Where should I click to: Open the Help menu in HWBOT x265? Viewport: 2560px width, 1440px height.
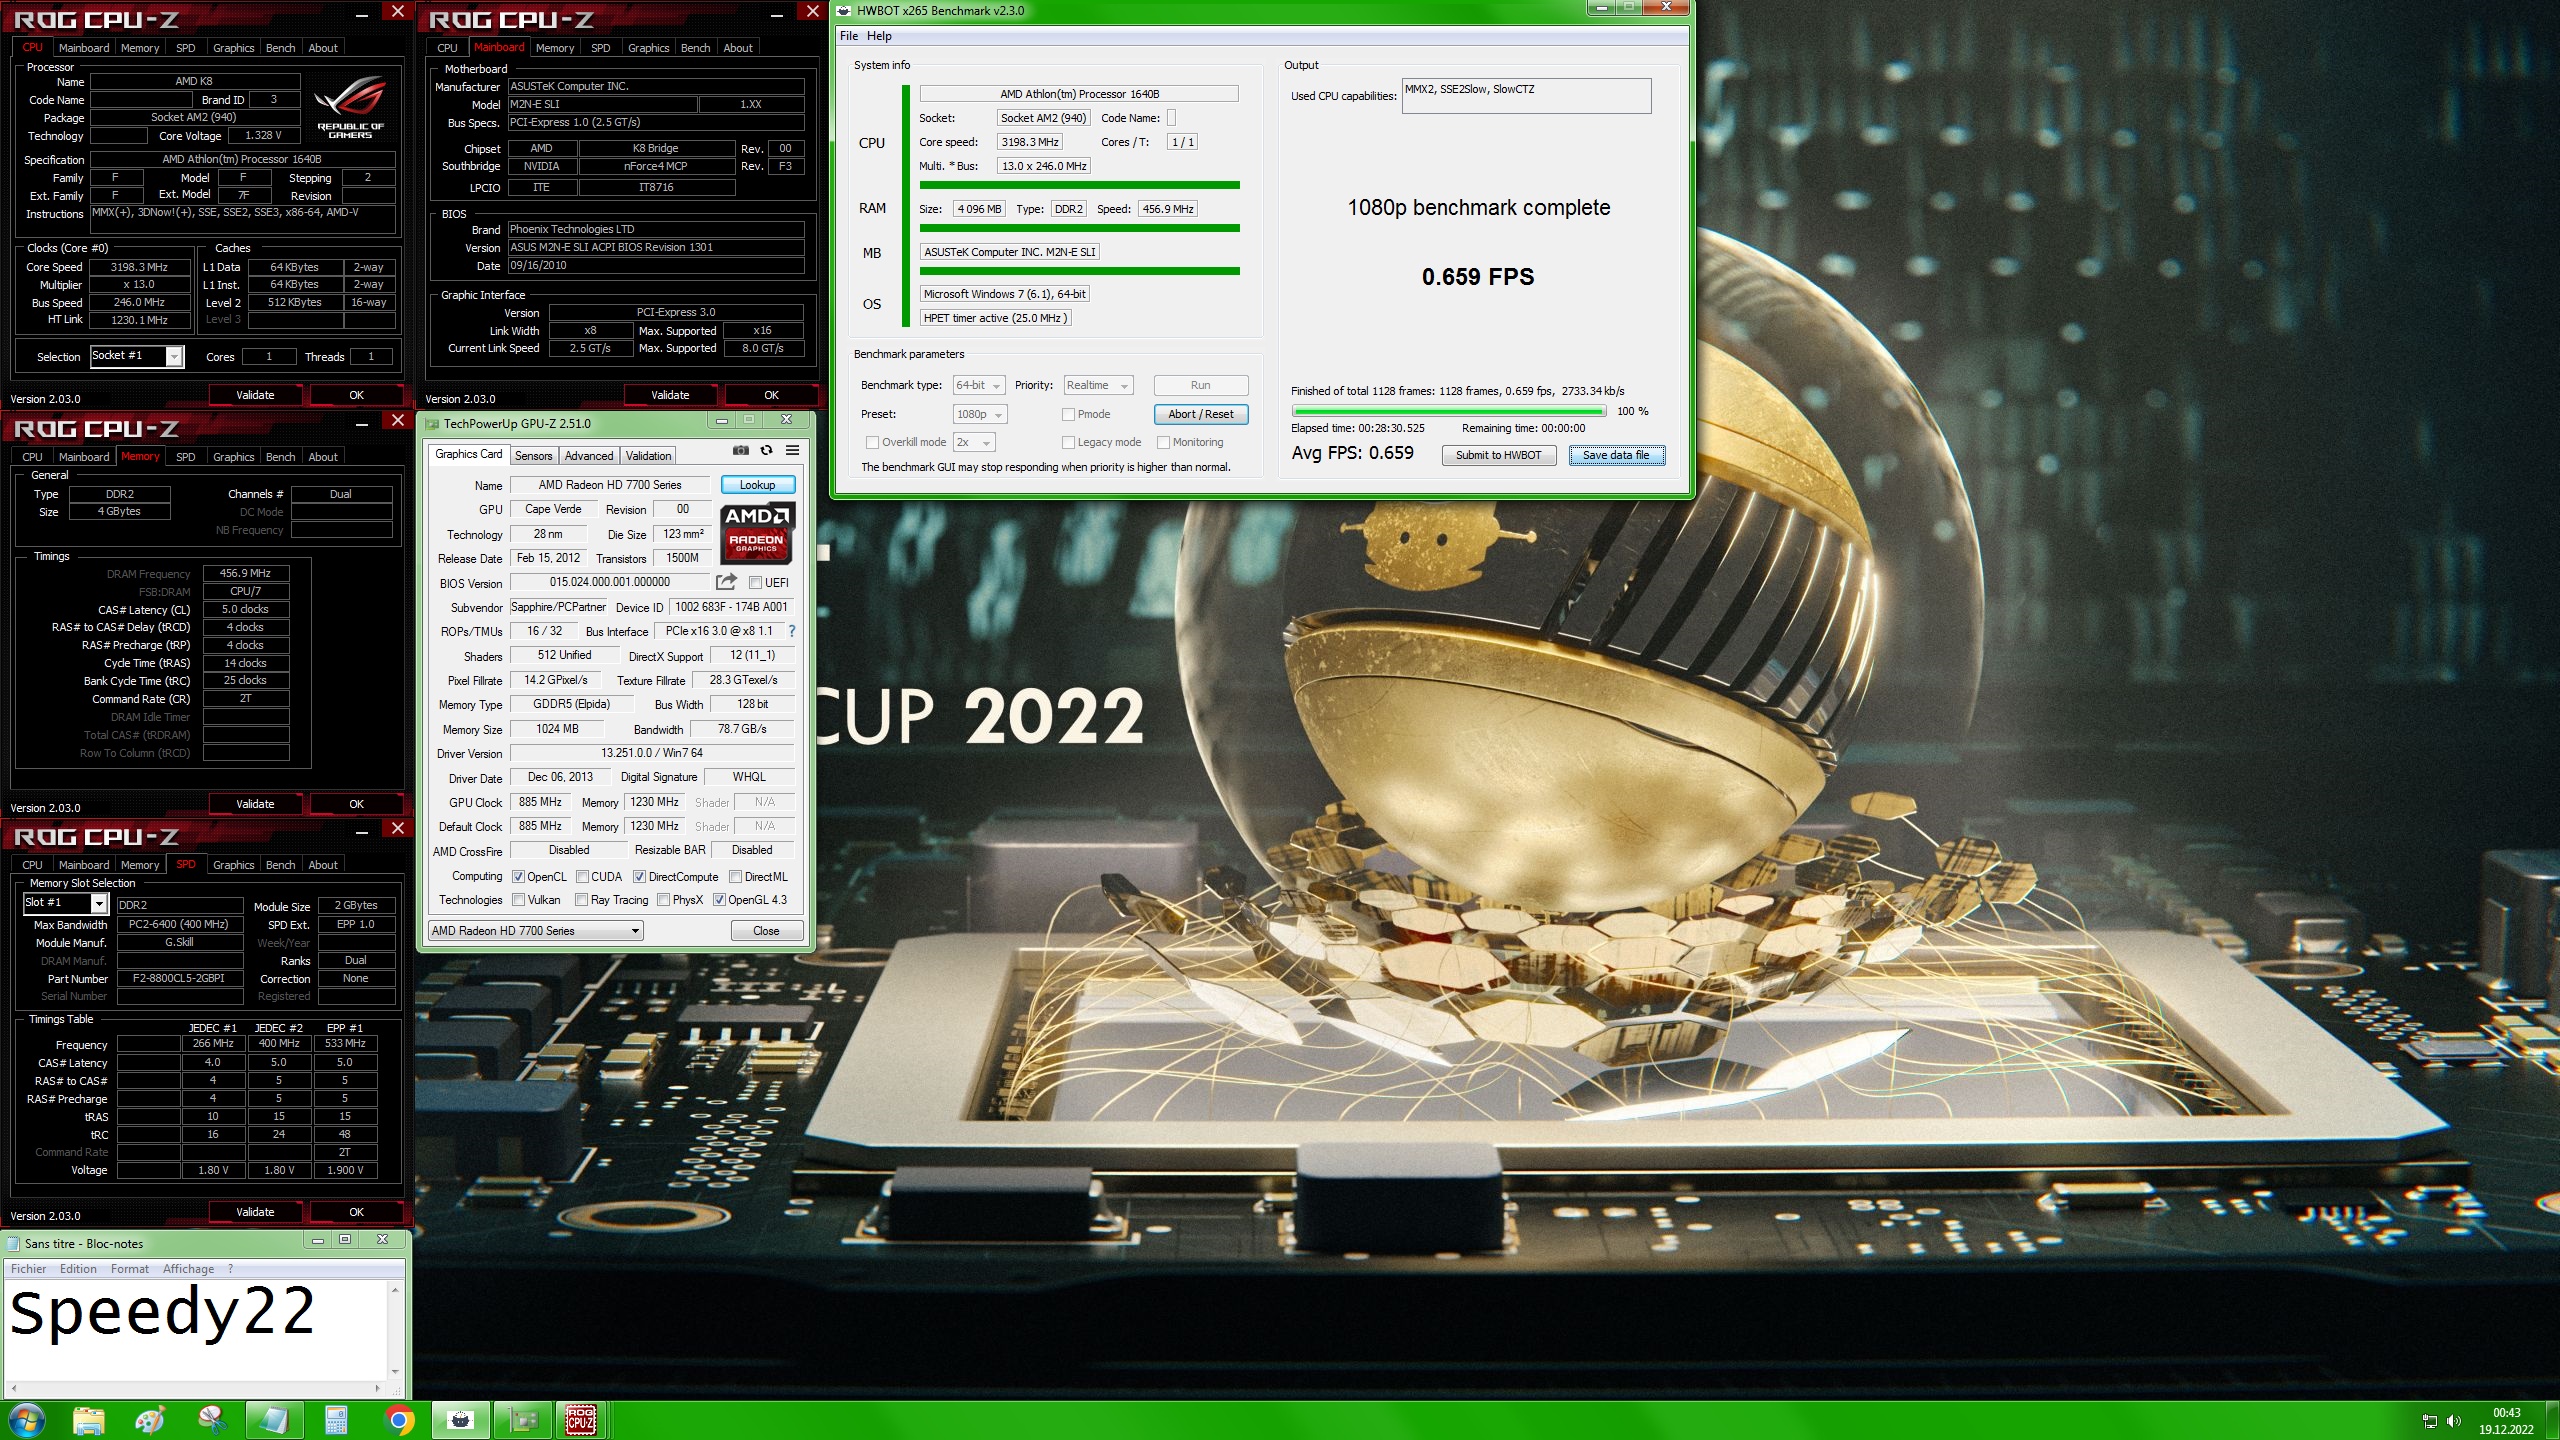pos(879,36)
